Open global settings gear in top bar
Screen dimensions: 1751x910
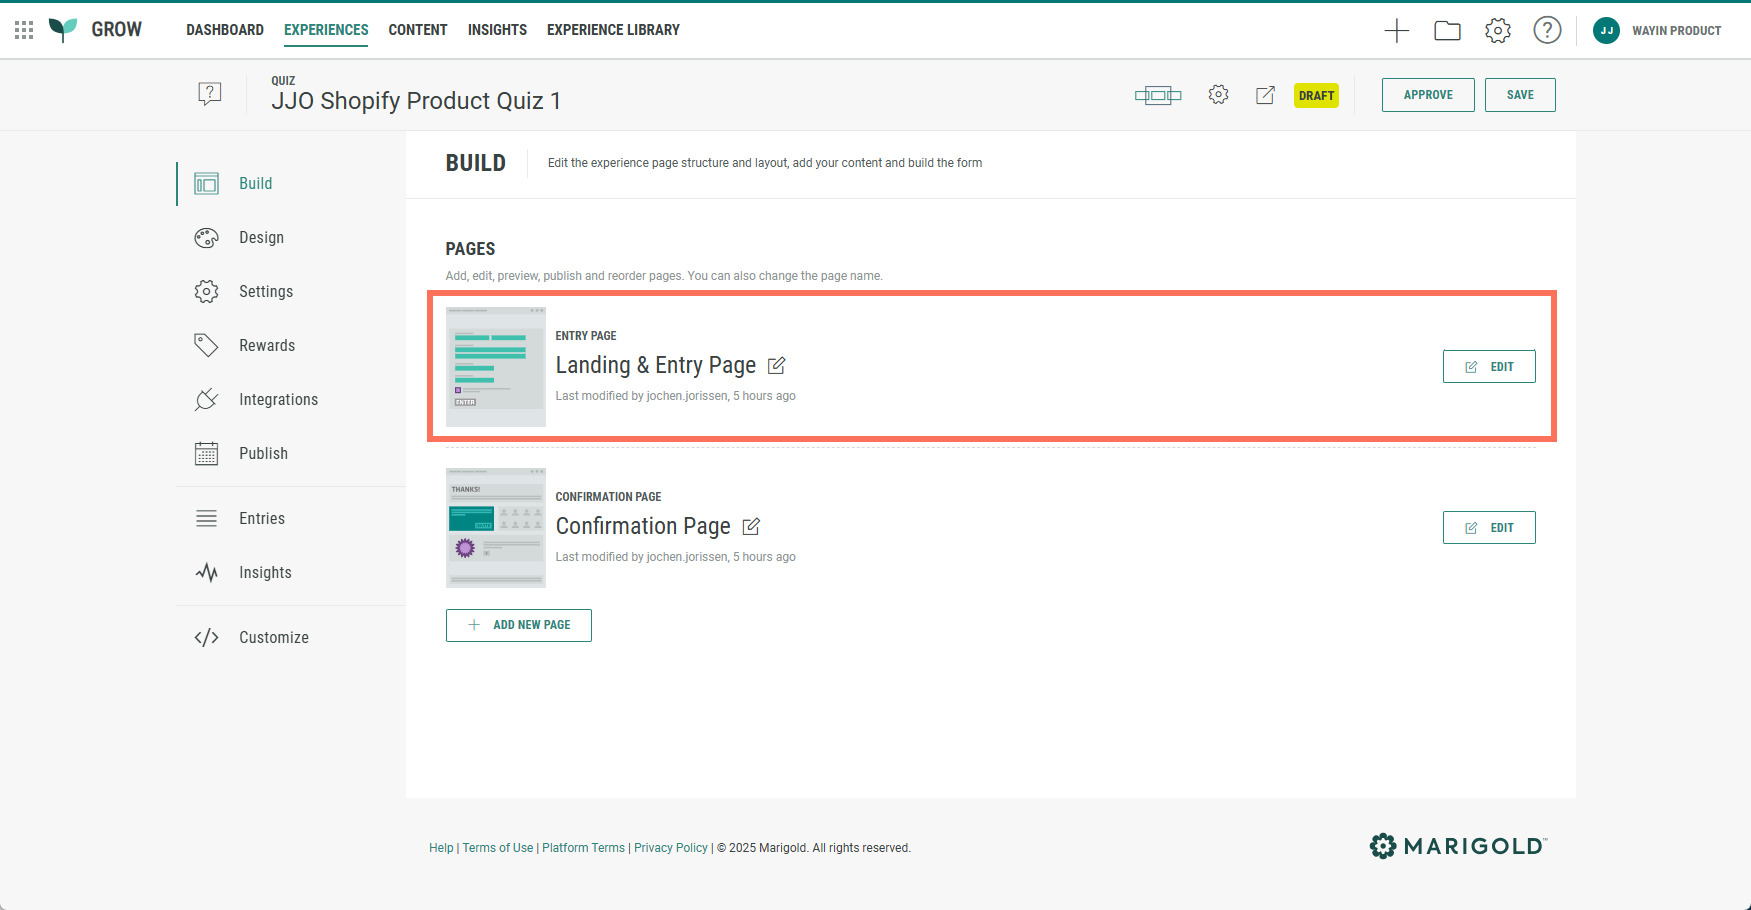[1497, 31]
